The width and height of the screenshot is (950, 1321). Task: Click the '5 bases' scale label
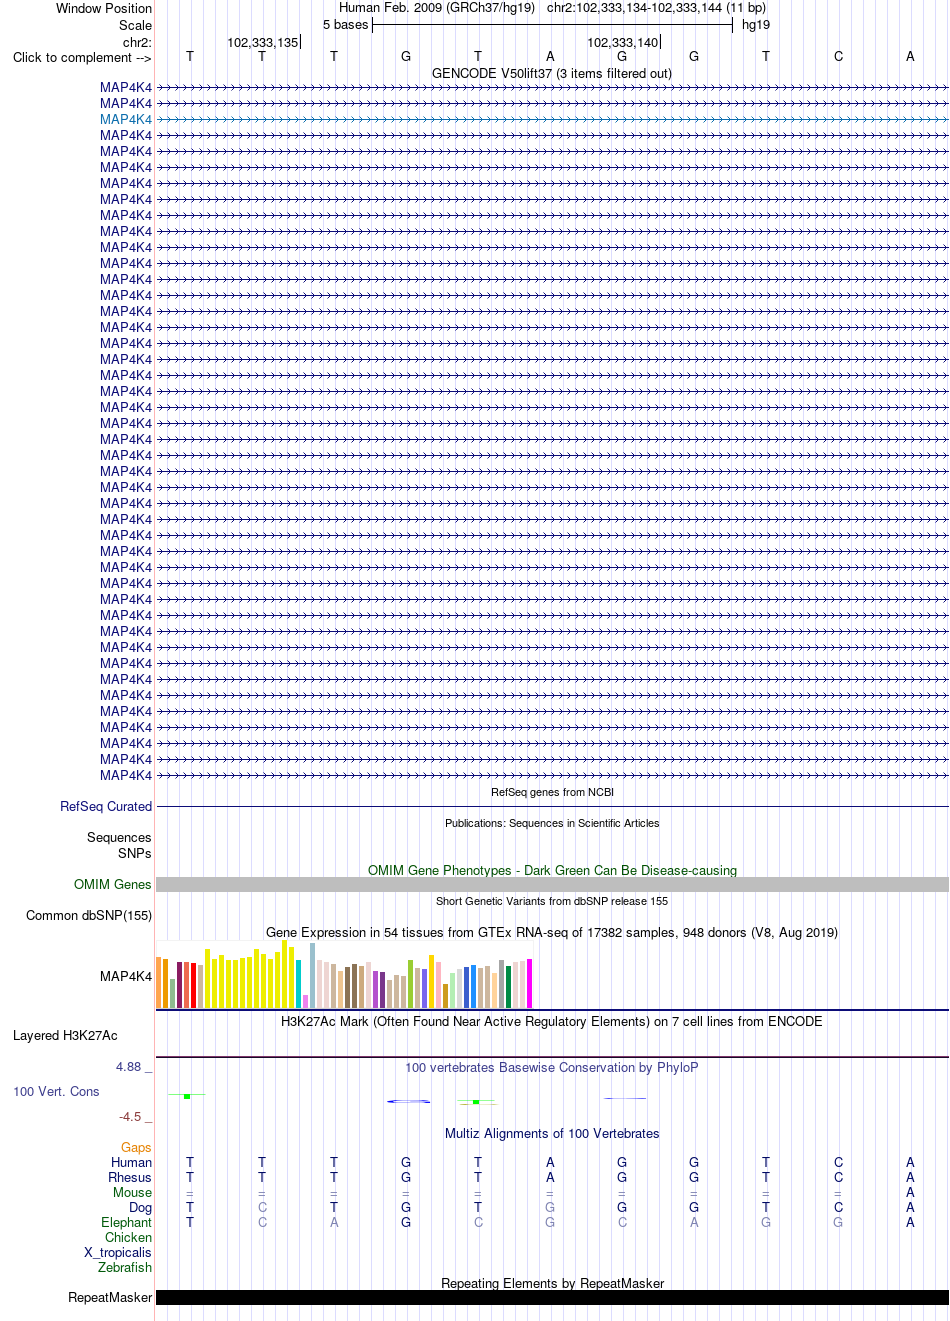click(345, 24)
